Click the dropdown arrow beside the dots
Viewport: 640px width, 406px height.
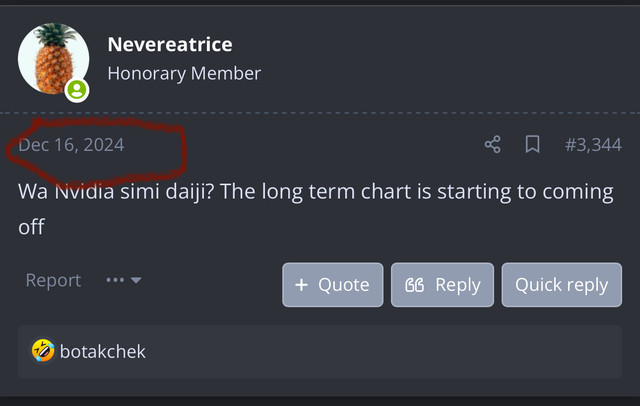pyautogui.click(x=136, y=280)
